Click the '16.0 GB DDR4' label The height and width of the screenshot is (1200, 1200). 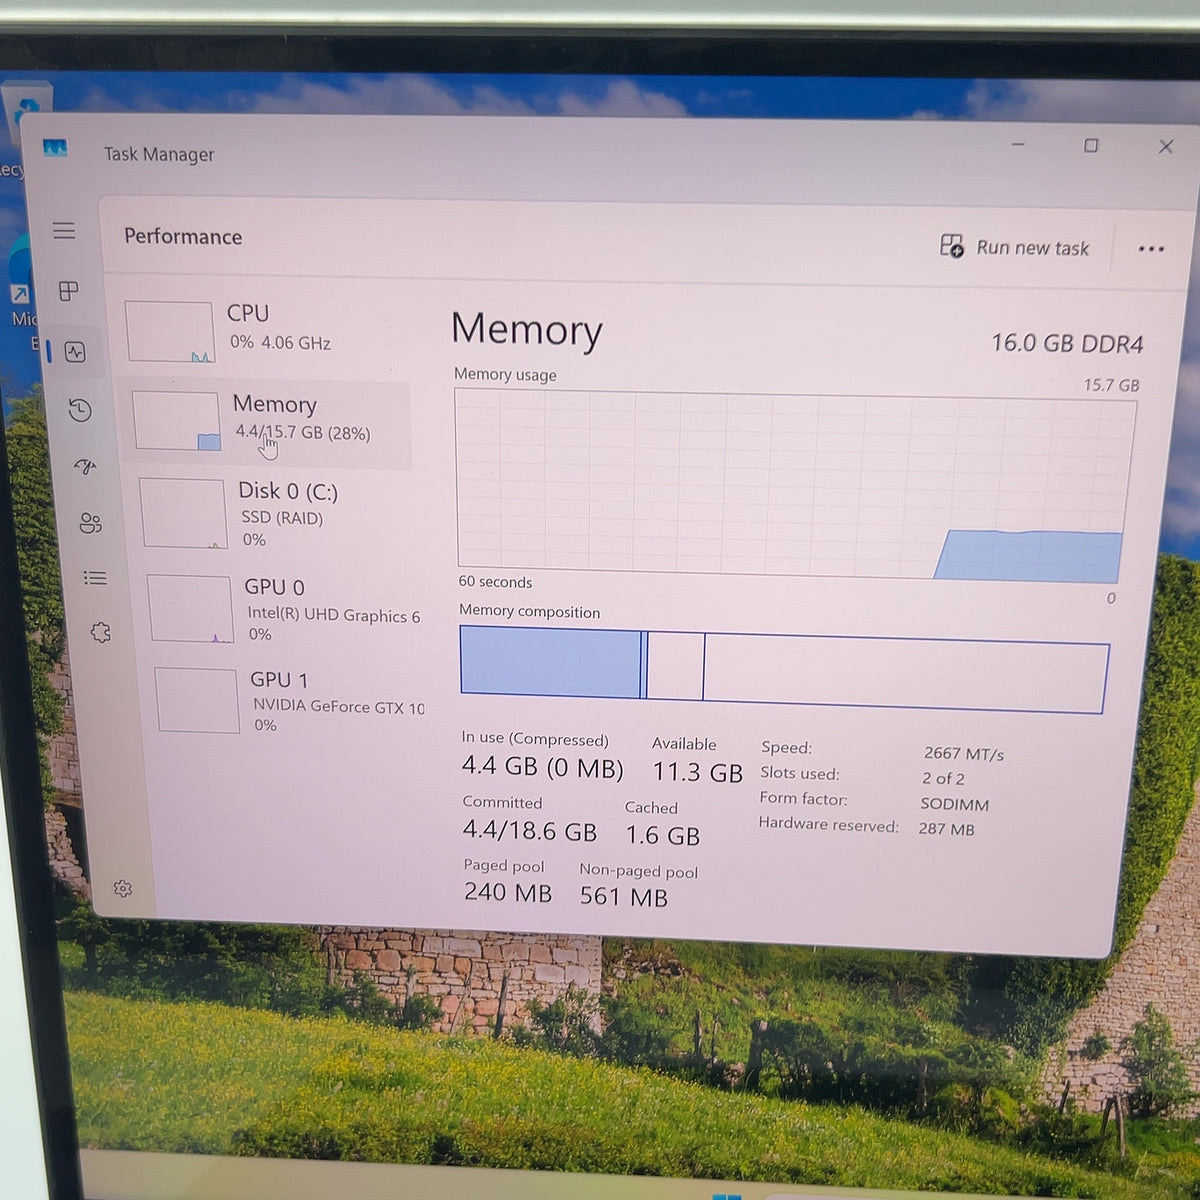[x=1067, y=344]
